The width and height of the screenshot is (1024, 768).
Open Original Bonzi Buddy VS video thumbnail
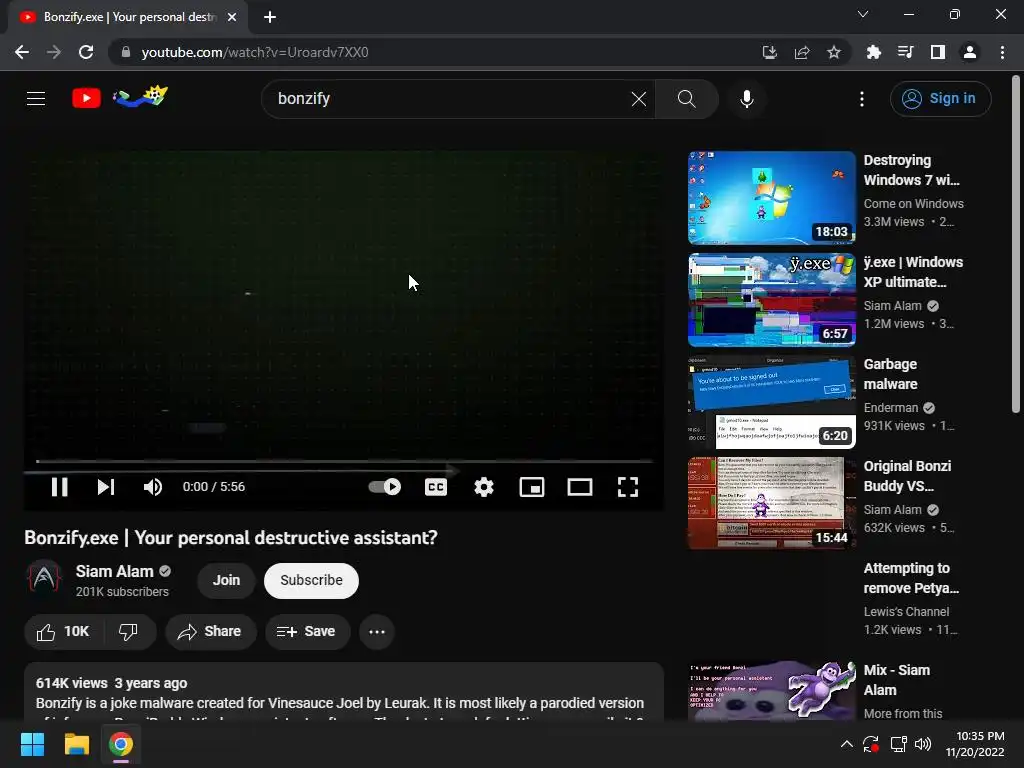point(772,504)
